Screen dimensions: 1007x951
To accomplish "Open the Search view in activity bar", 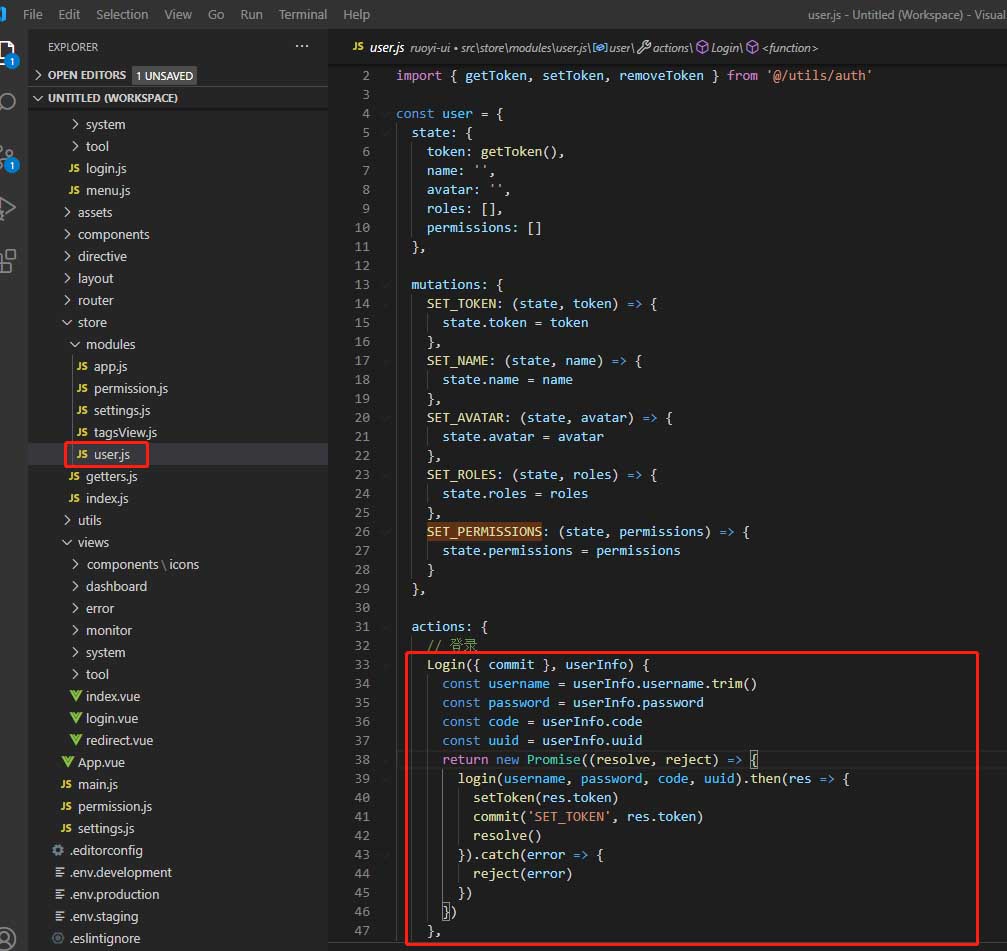I will (8, 102).
